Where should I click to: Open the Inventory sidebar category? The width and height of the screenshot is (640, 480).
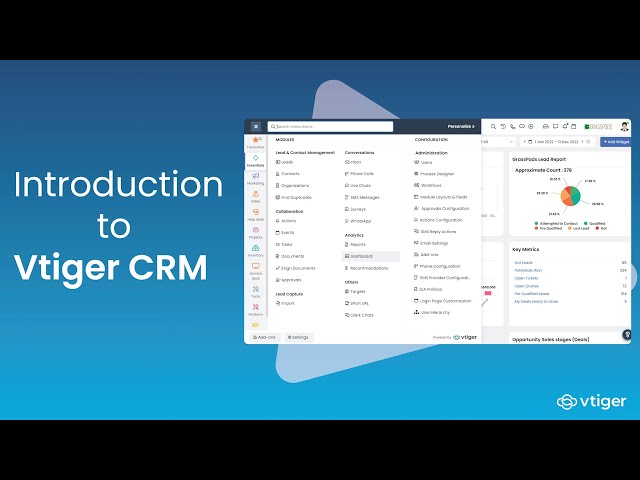tap(256, 251)
